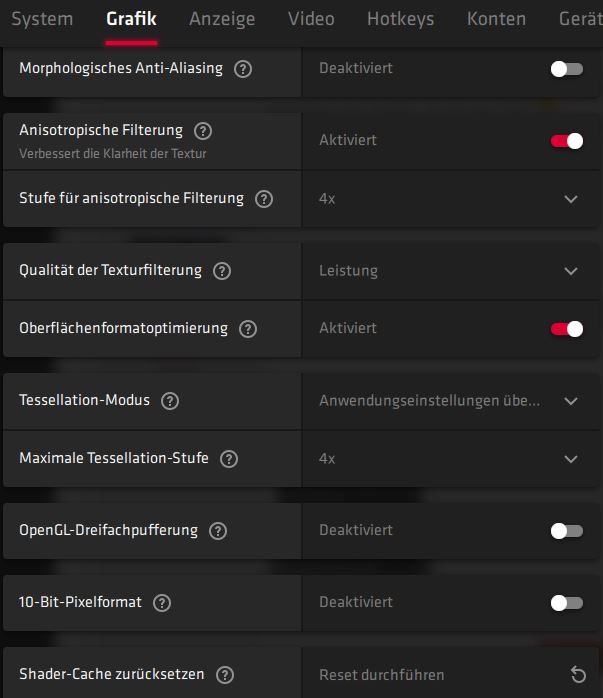Open help for Morphologisches Anti-Aliasing
The width and height of the screenshot is (603, 698).
[x=243, y=69]
